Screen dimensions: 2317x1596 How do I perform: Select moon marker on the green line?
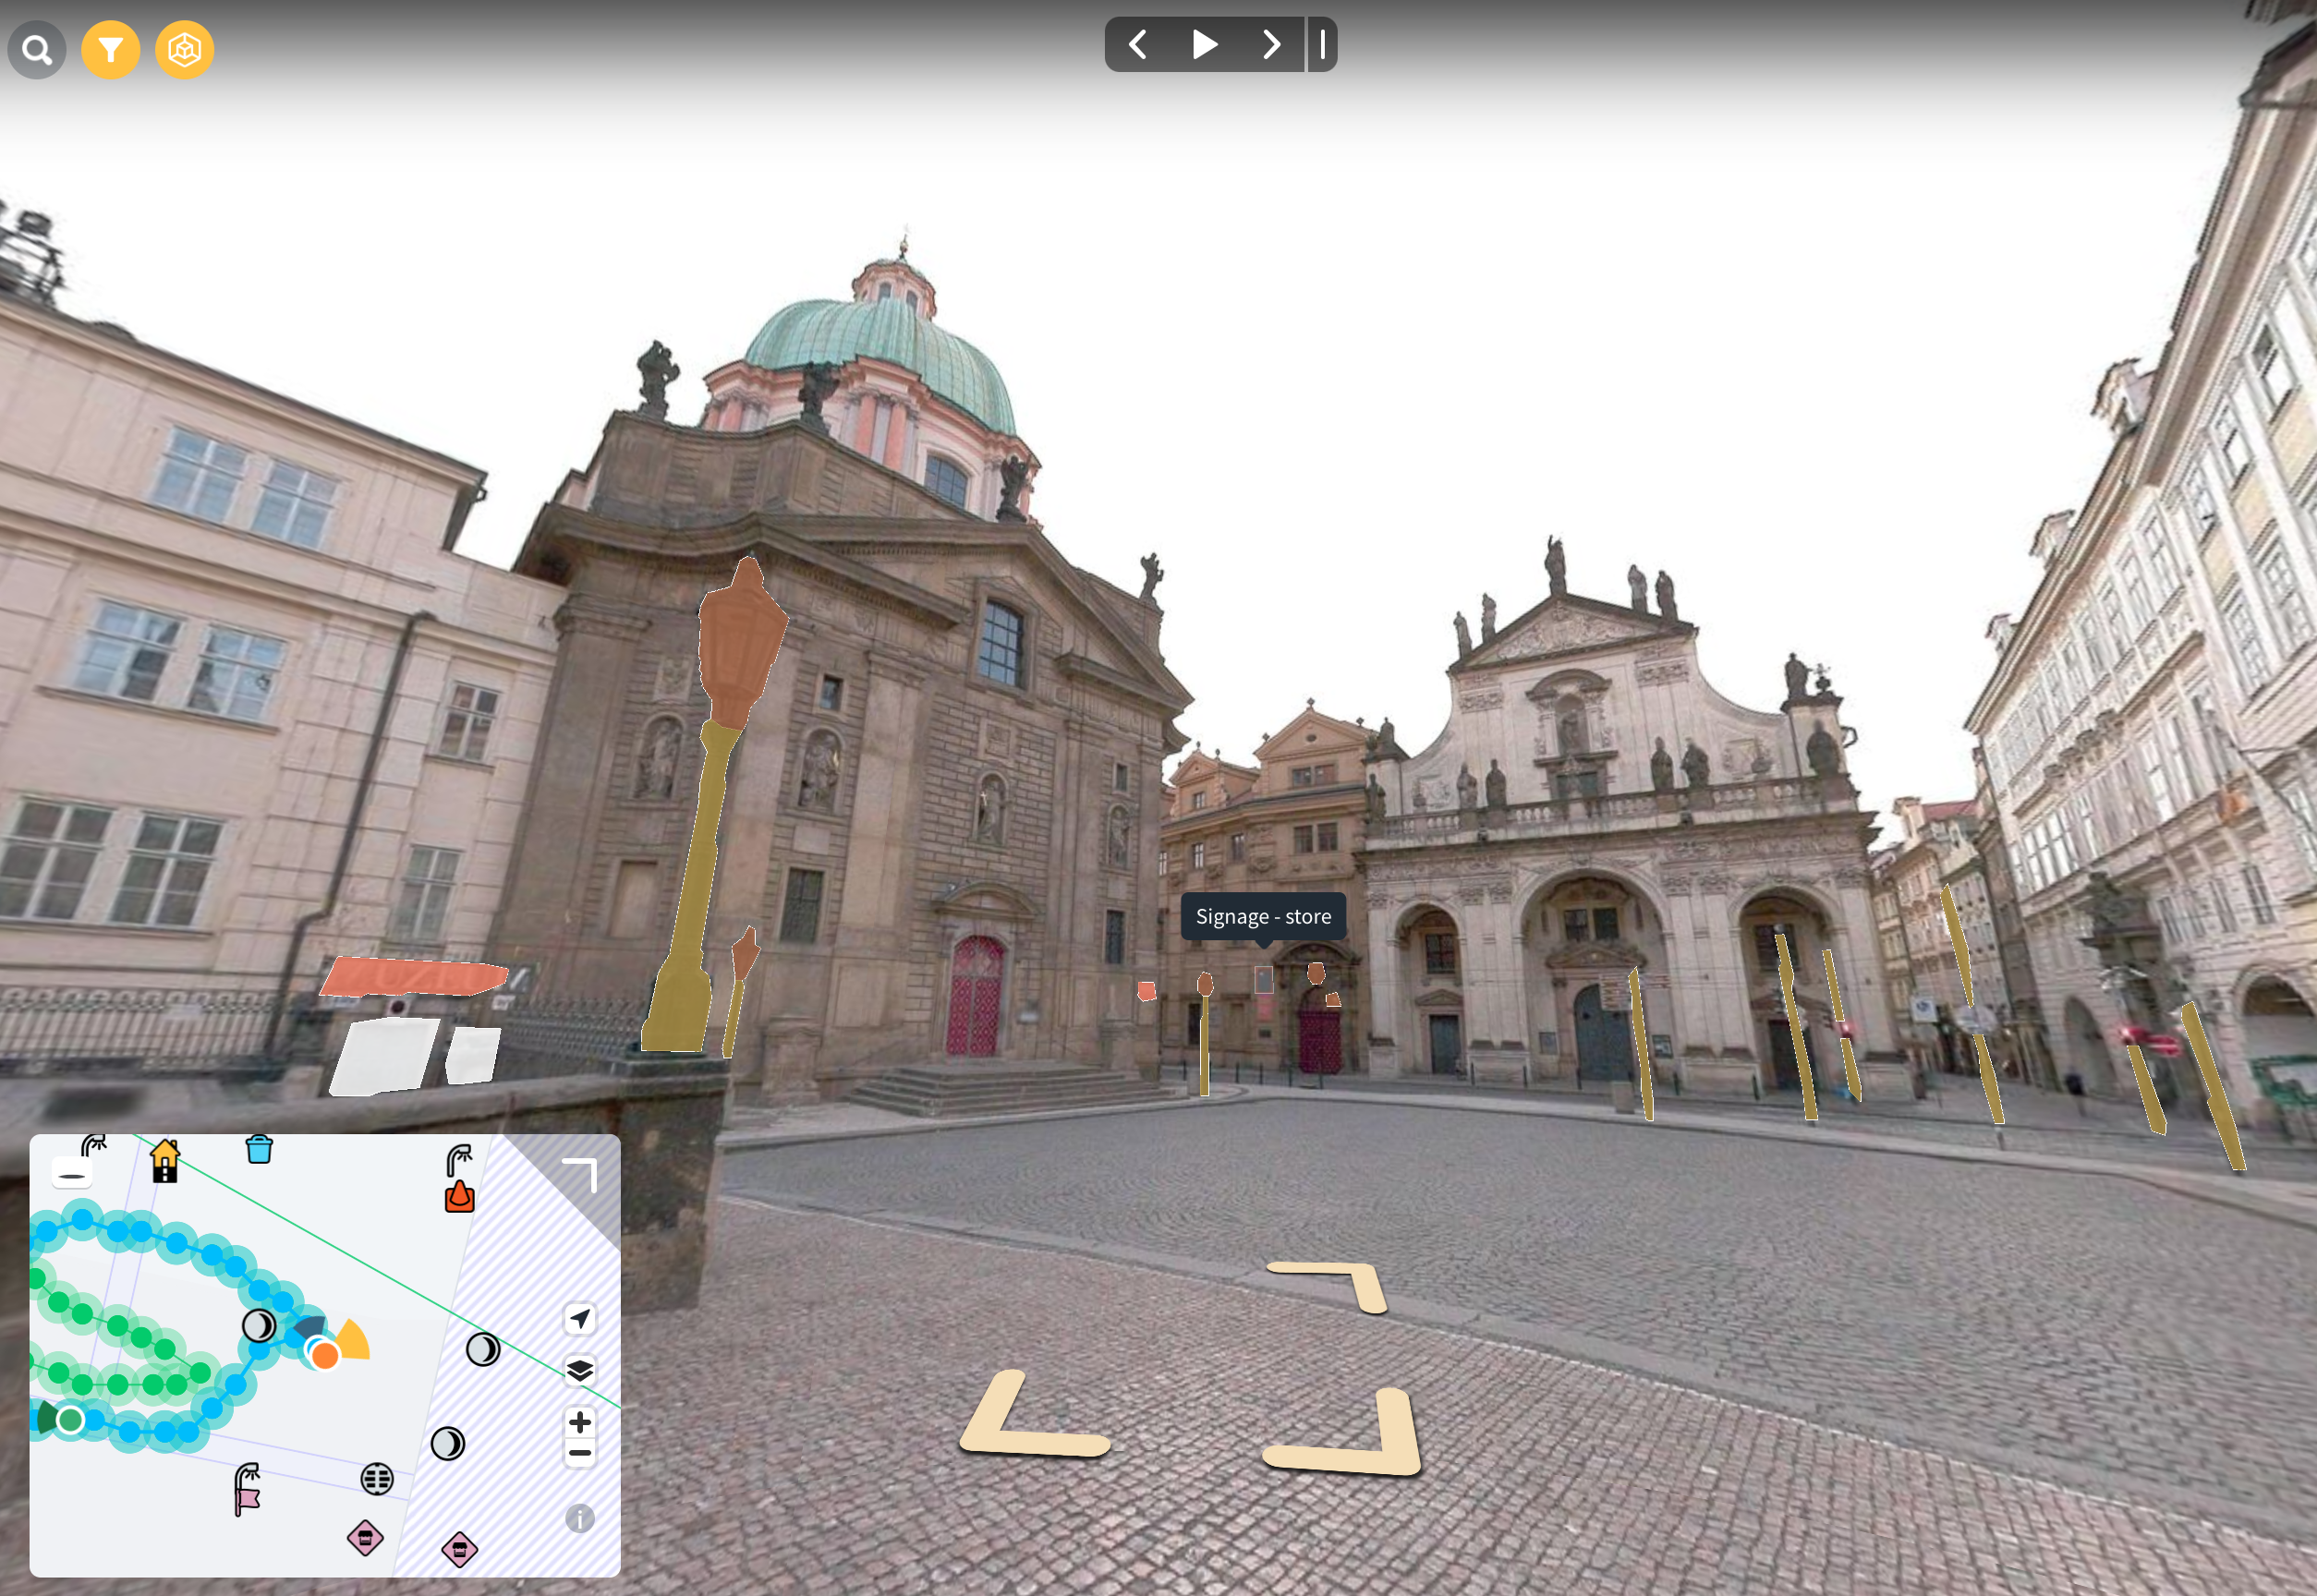click(x=483, y=1349)
